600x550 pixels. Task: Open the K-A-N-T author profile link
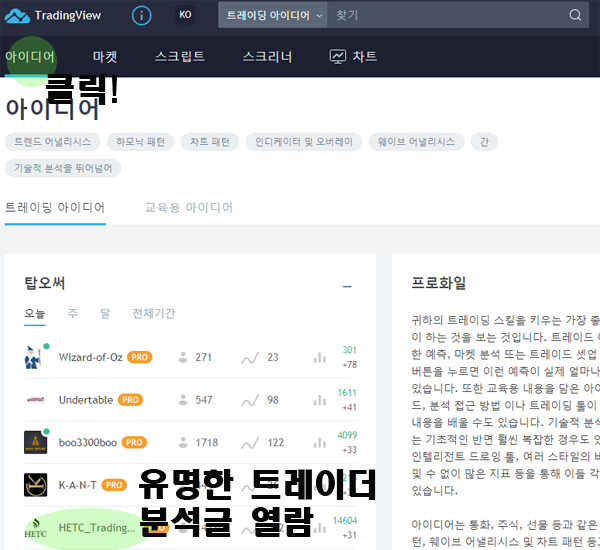(x=78, y=485)
